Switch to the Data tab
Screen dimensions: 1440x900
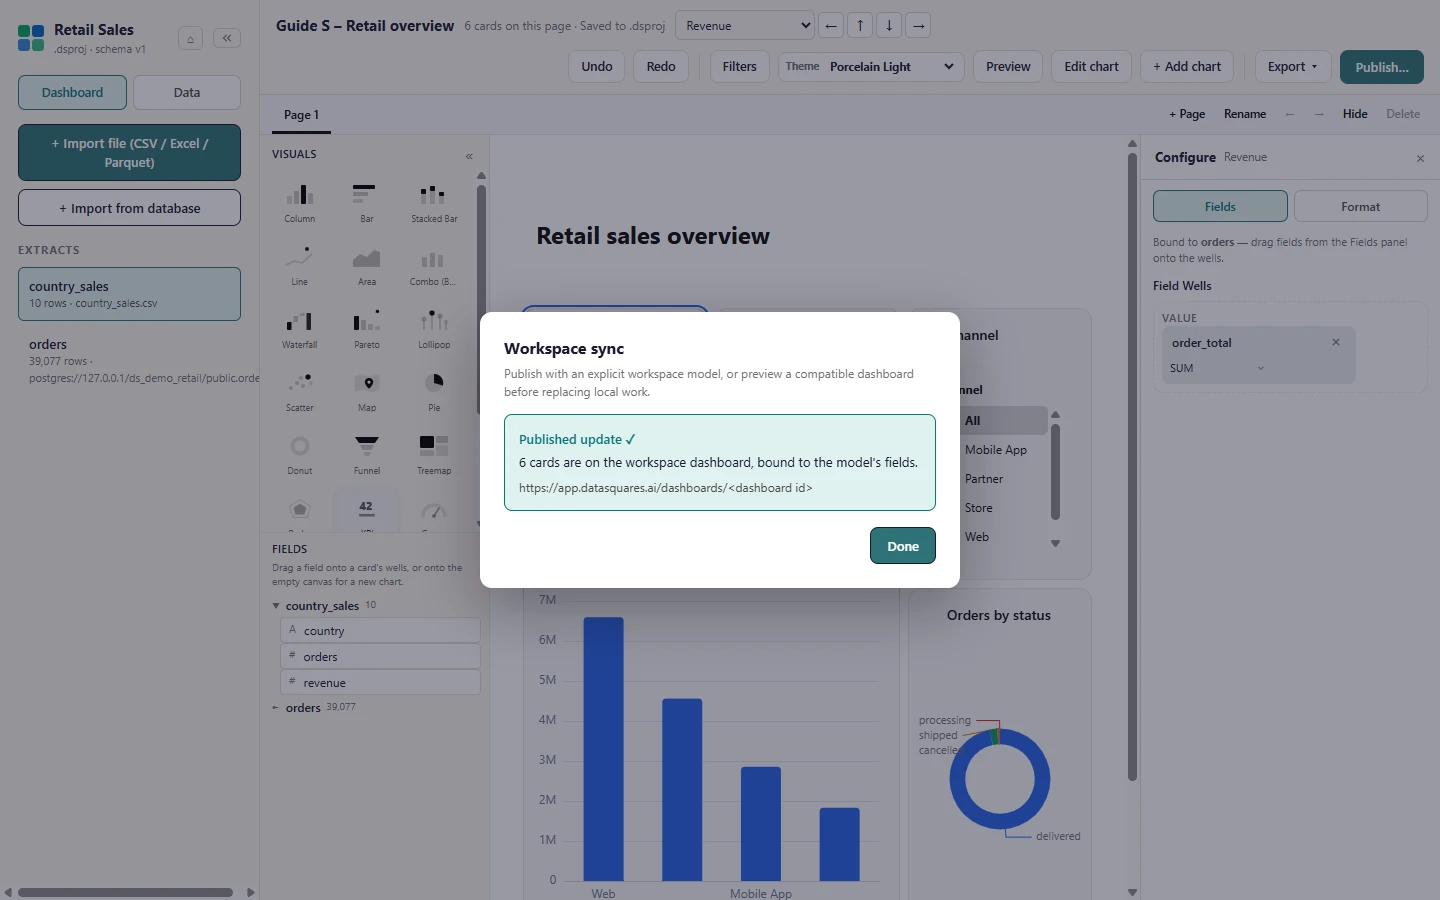pos(187,92)
